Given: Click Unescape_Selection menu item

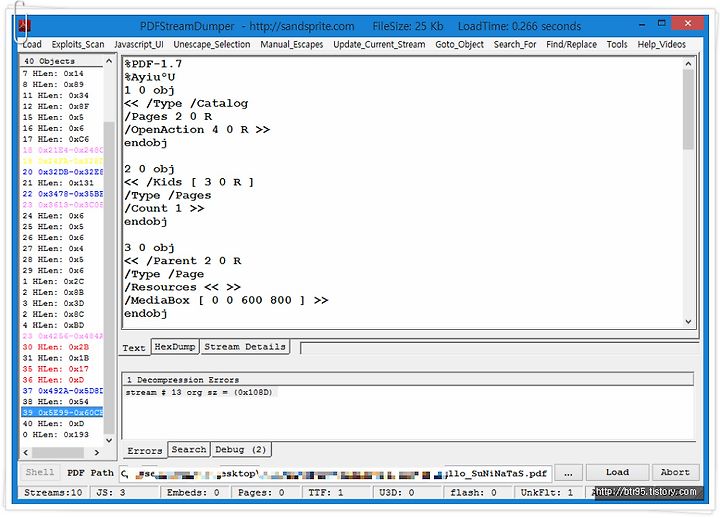Looking at the screenshot, I should 212,45.
